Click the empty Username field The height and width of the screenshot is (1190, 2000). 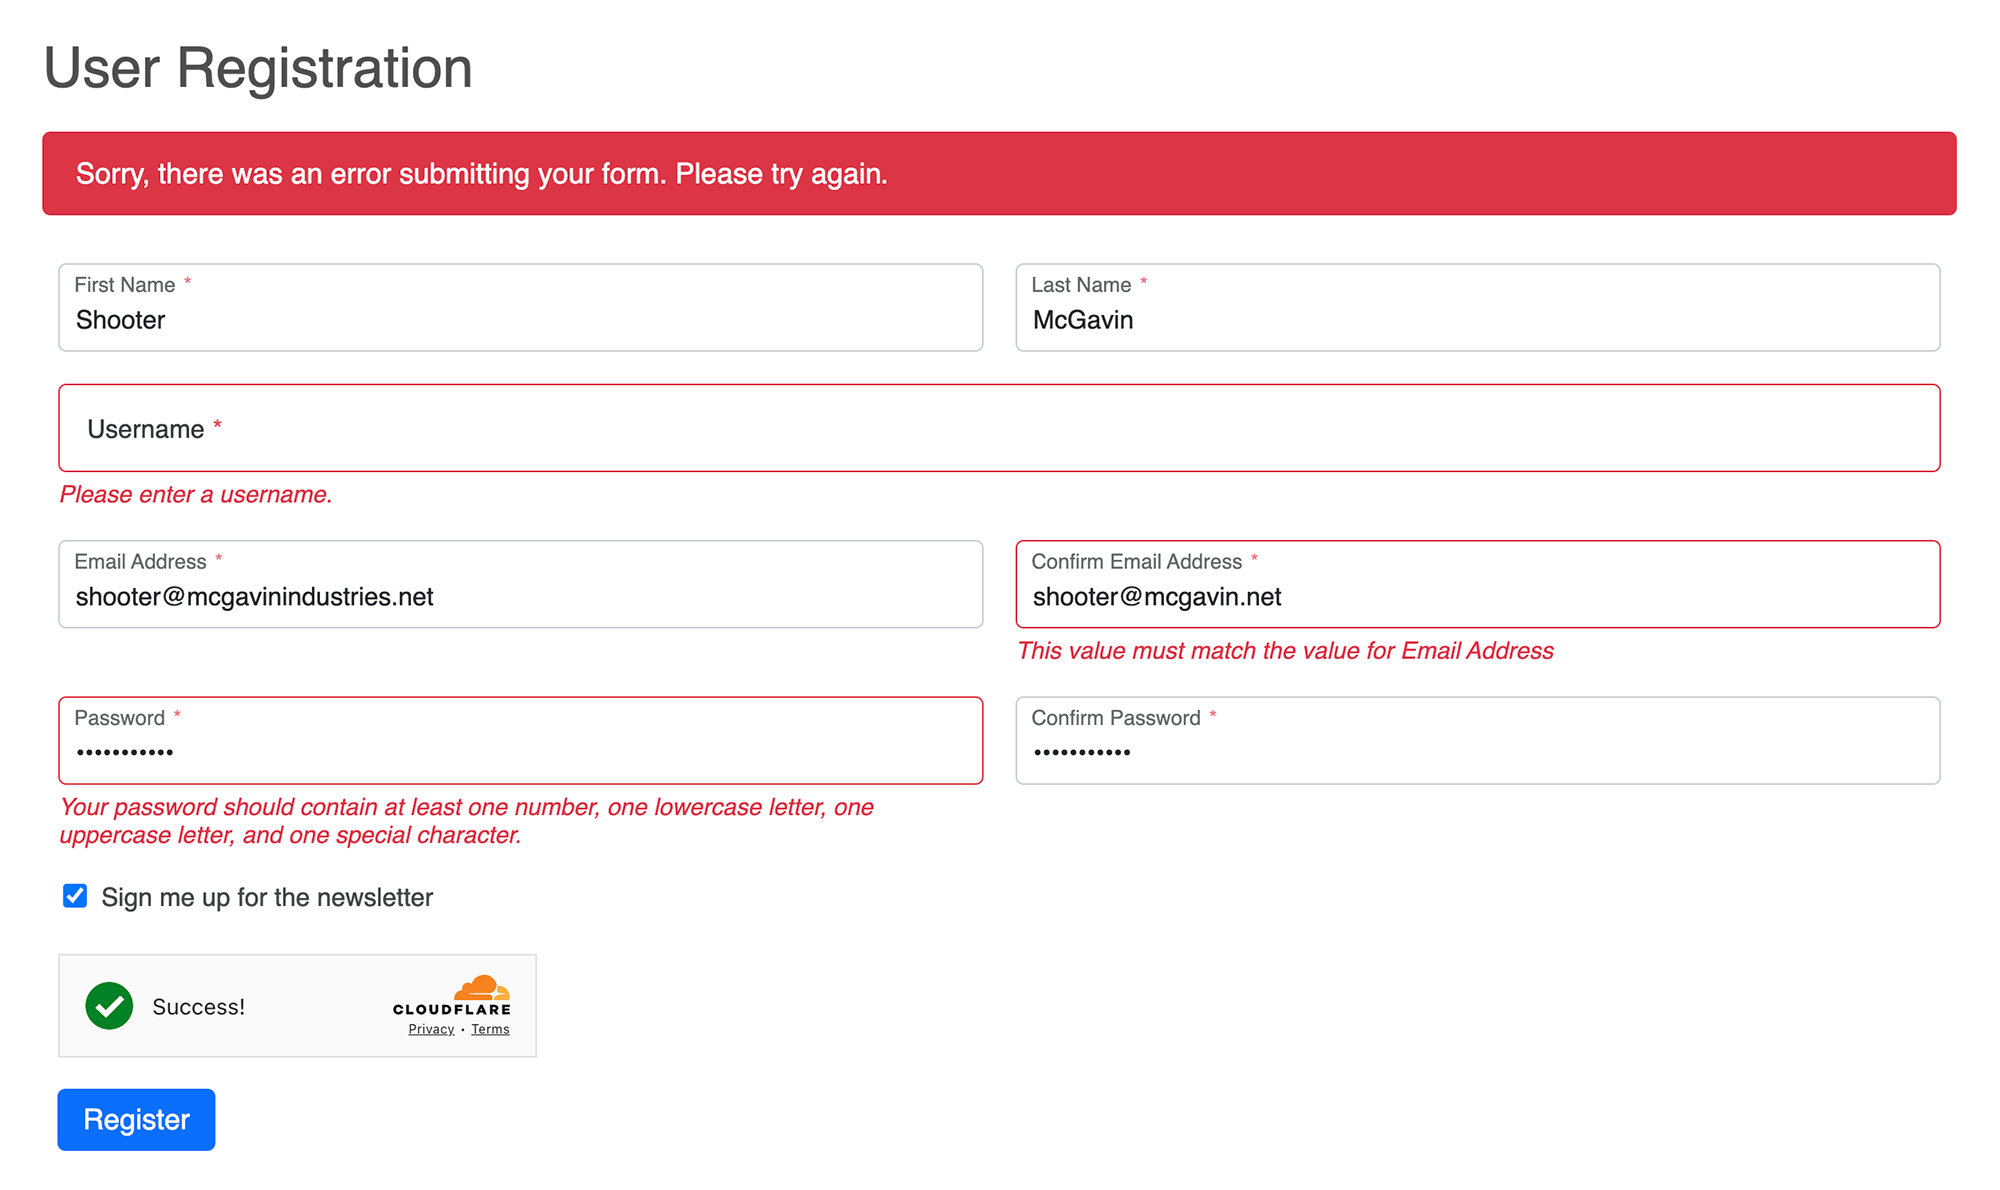click(998, 428)
